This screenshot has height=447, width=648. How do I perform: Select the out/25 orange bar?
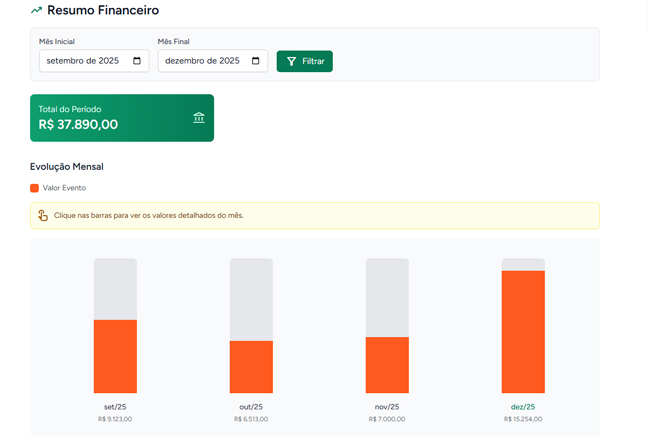coord(251,367)
